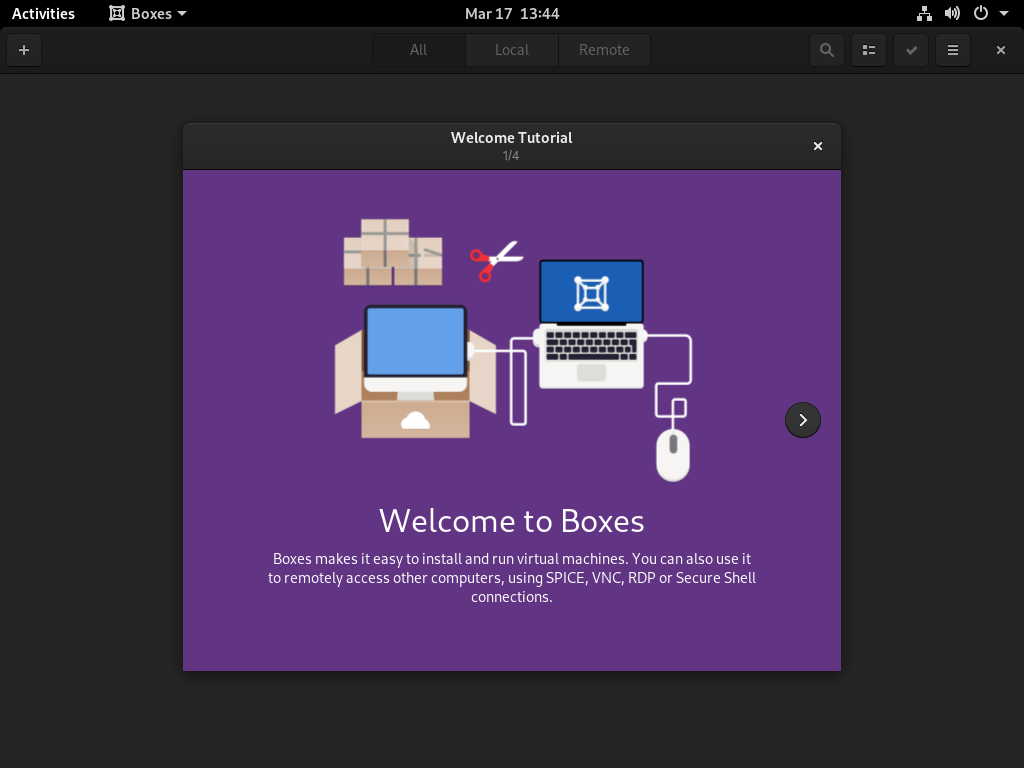Click the network status icon
This screenshot has height=768, width=1024.
pos(924,14)
